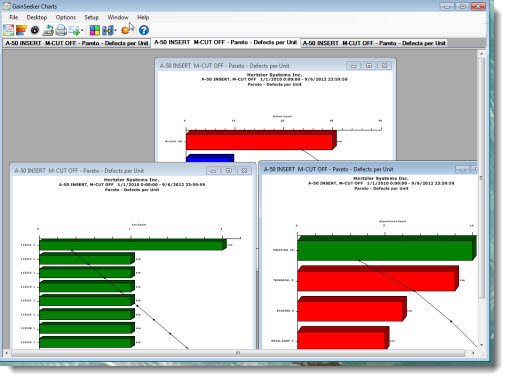Viewport: 509px width, 381px height.
Task: Click the blue bar in Defect Count chart
Action: click(210, 158)
